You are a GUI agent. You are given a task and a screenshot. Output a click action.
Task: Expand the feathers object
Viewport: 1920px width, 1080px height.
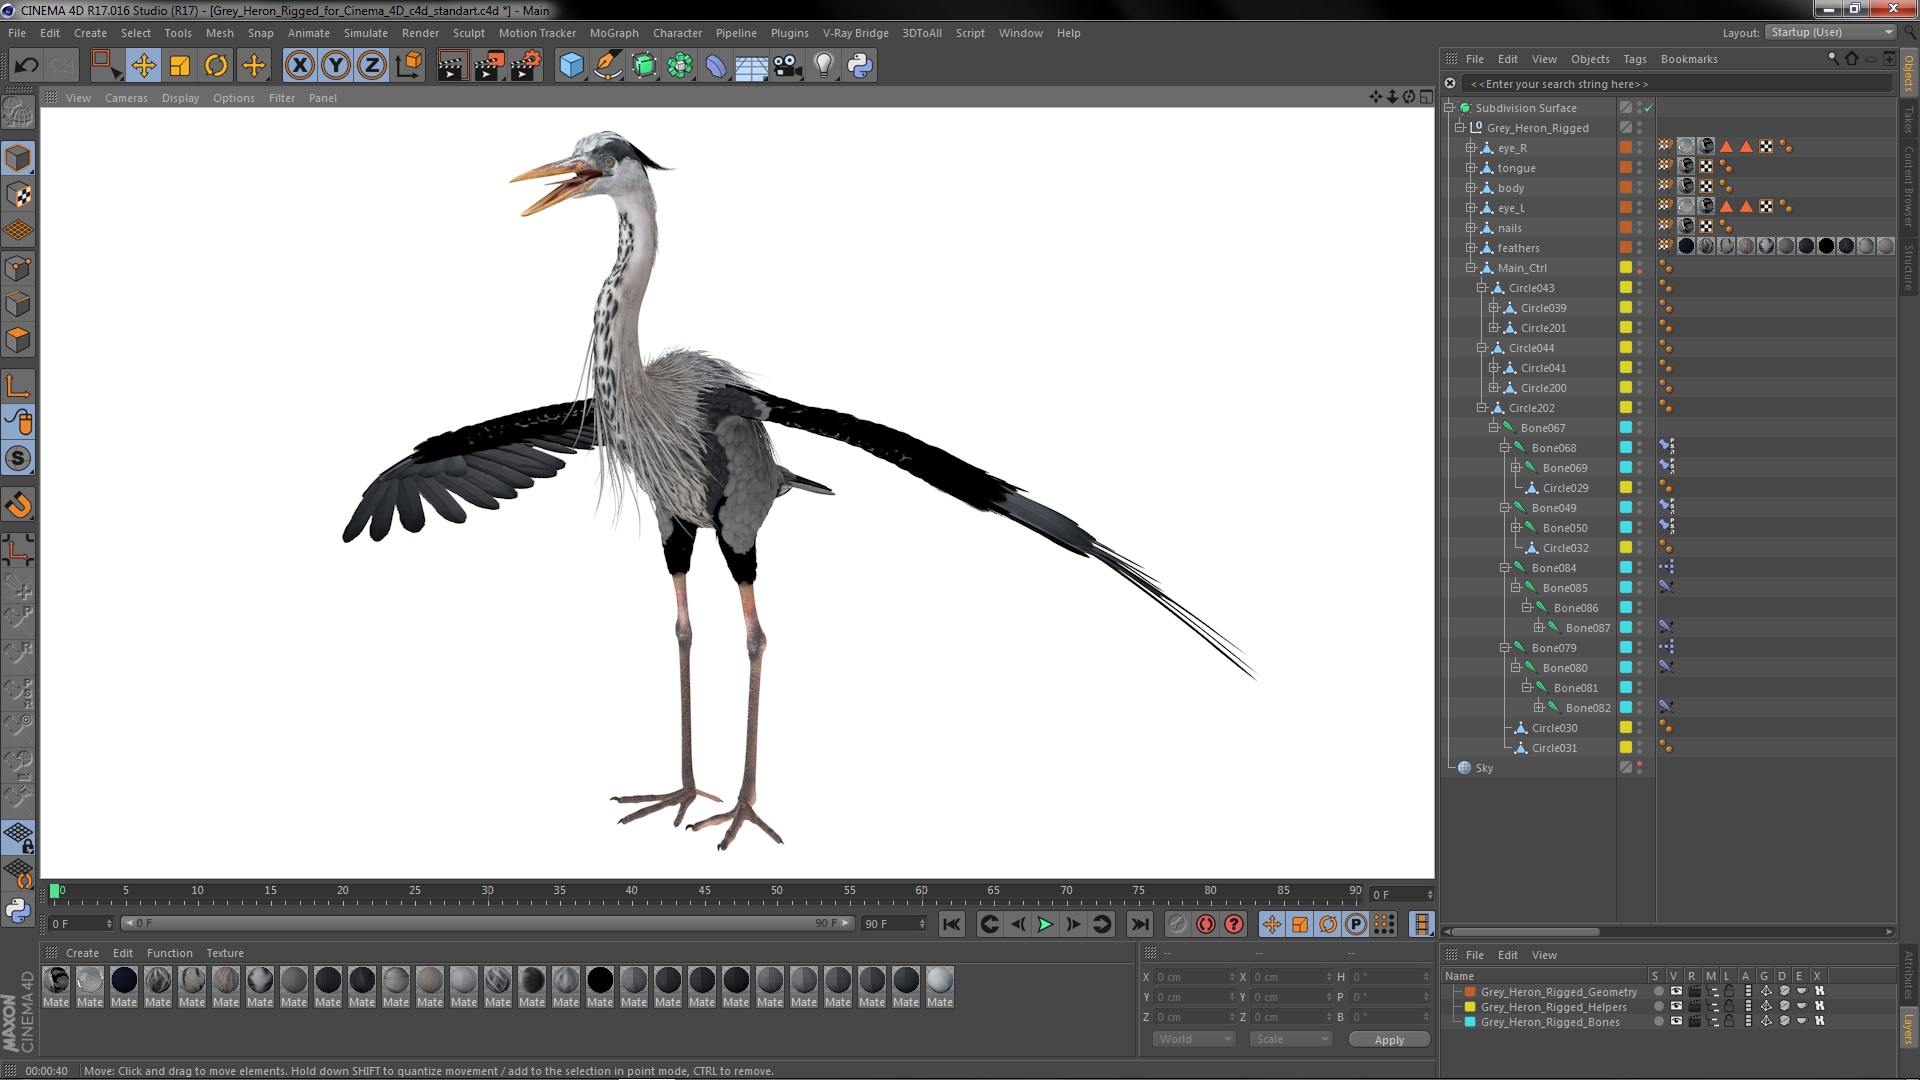click(1471, 247)
